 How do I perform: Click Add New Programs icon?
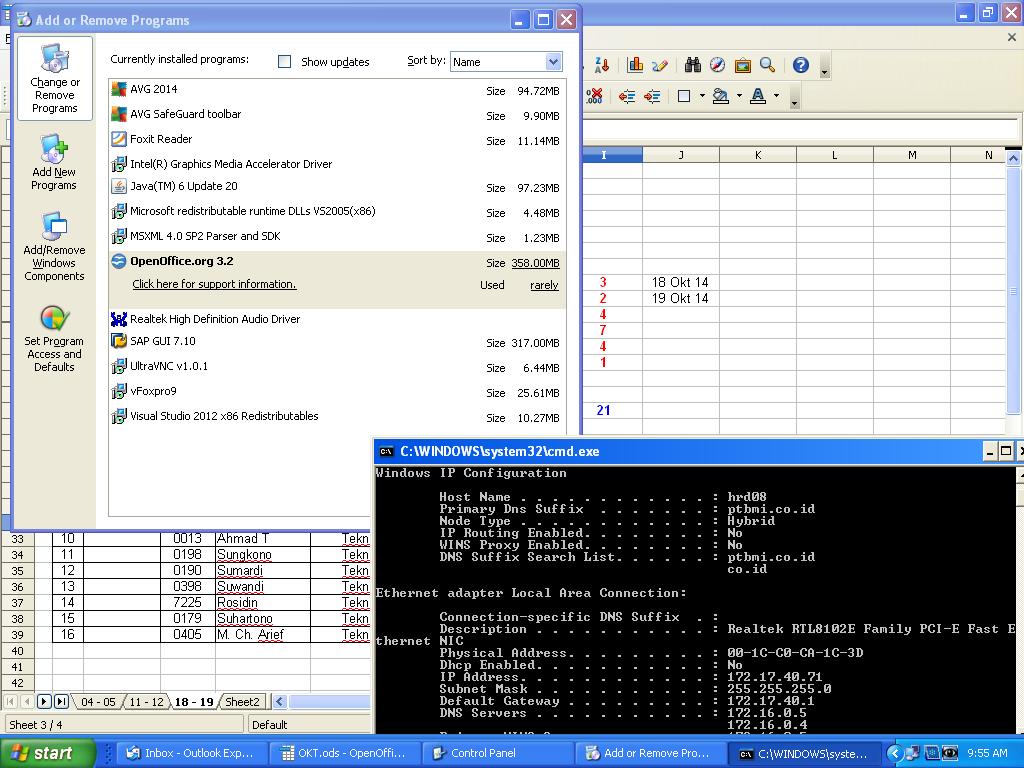[x=54, y=163]
